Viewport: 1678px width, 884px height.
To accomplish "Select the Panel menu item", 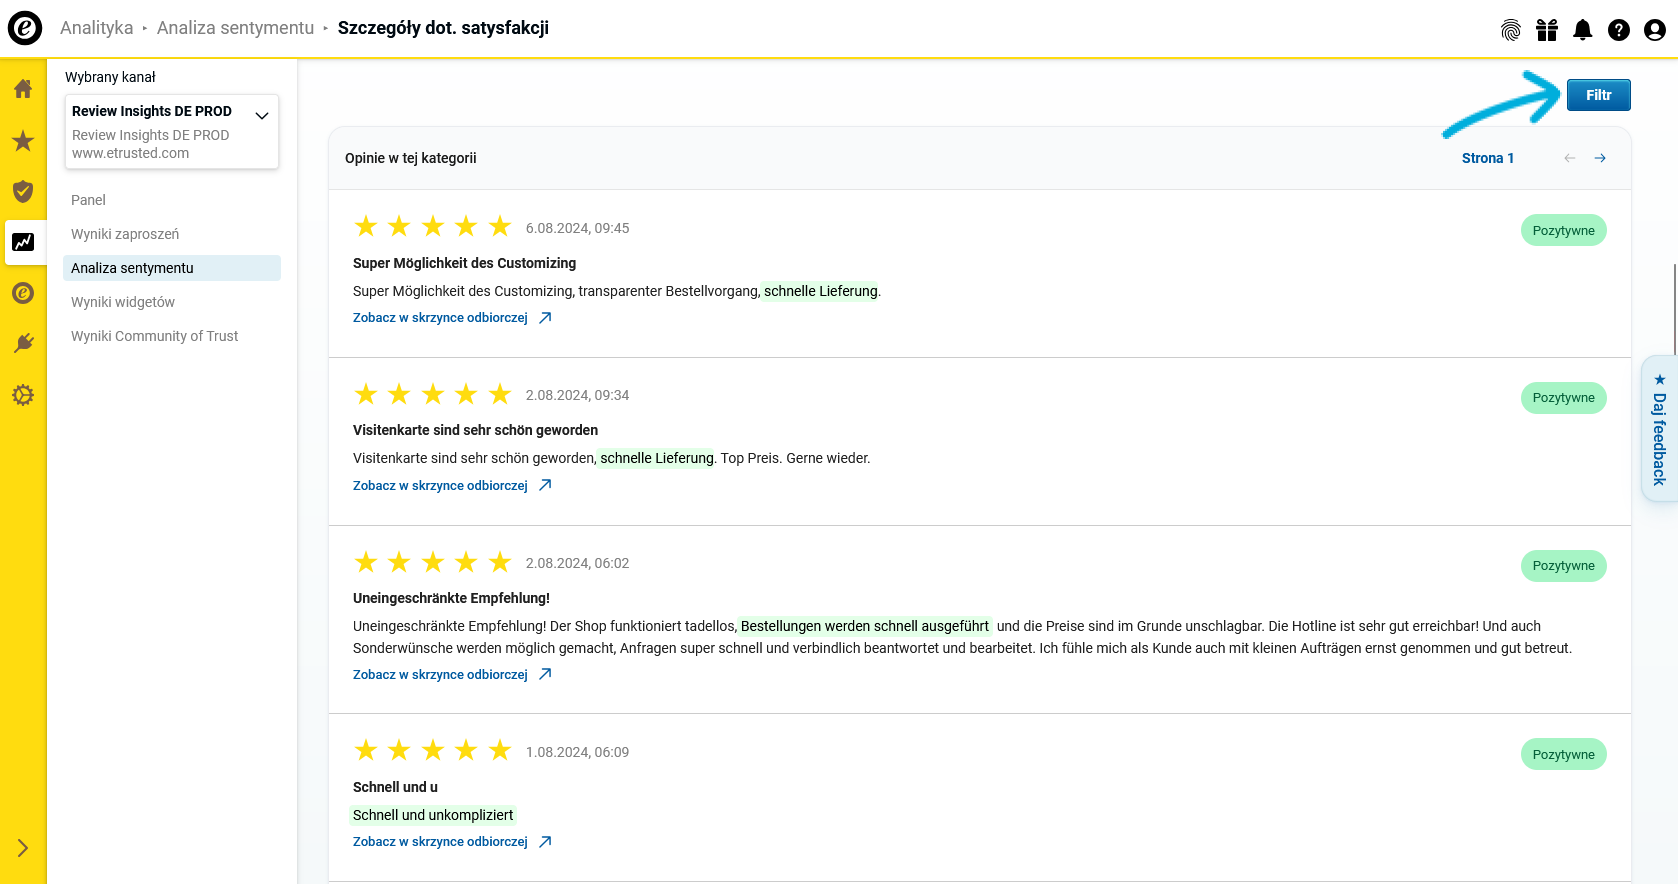I will coord(88,200).
